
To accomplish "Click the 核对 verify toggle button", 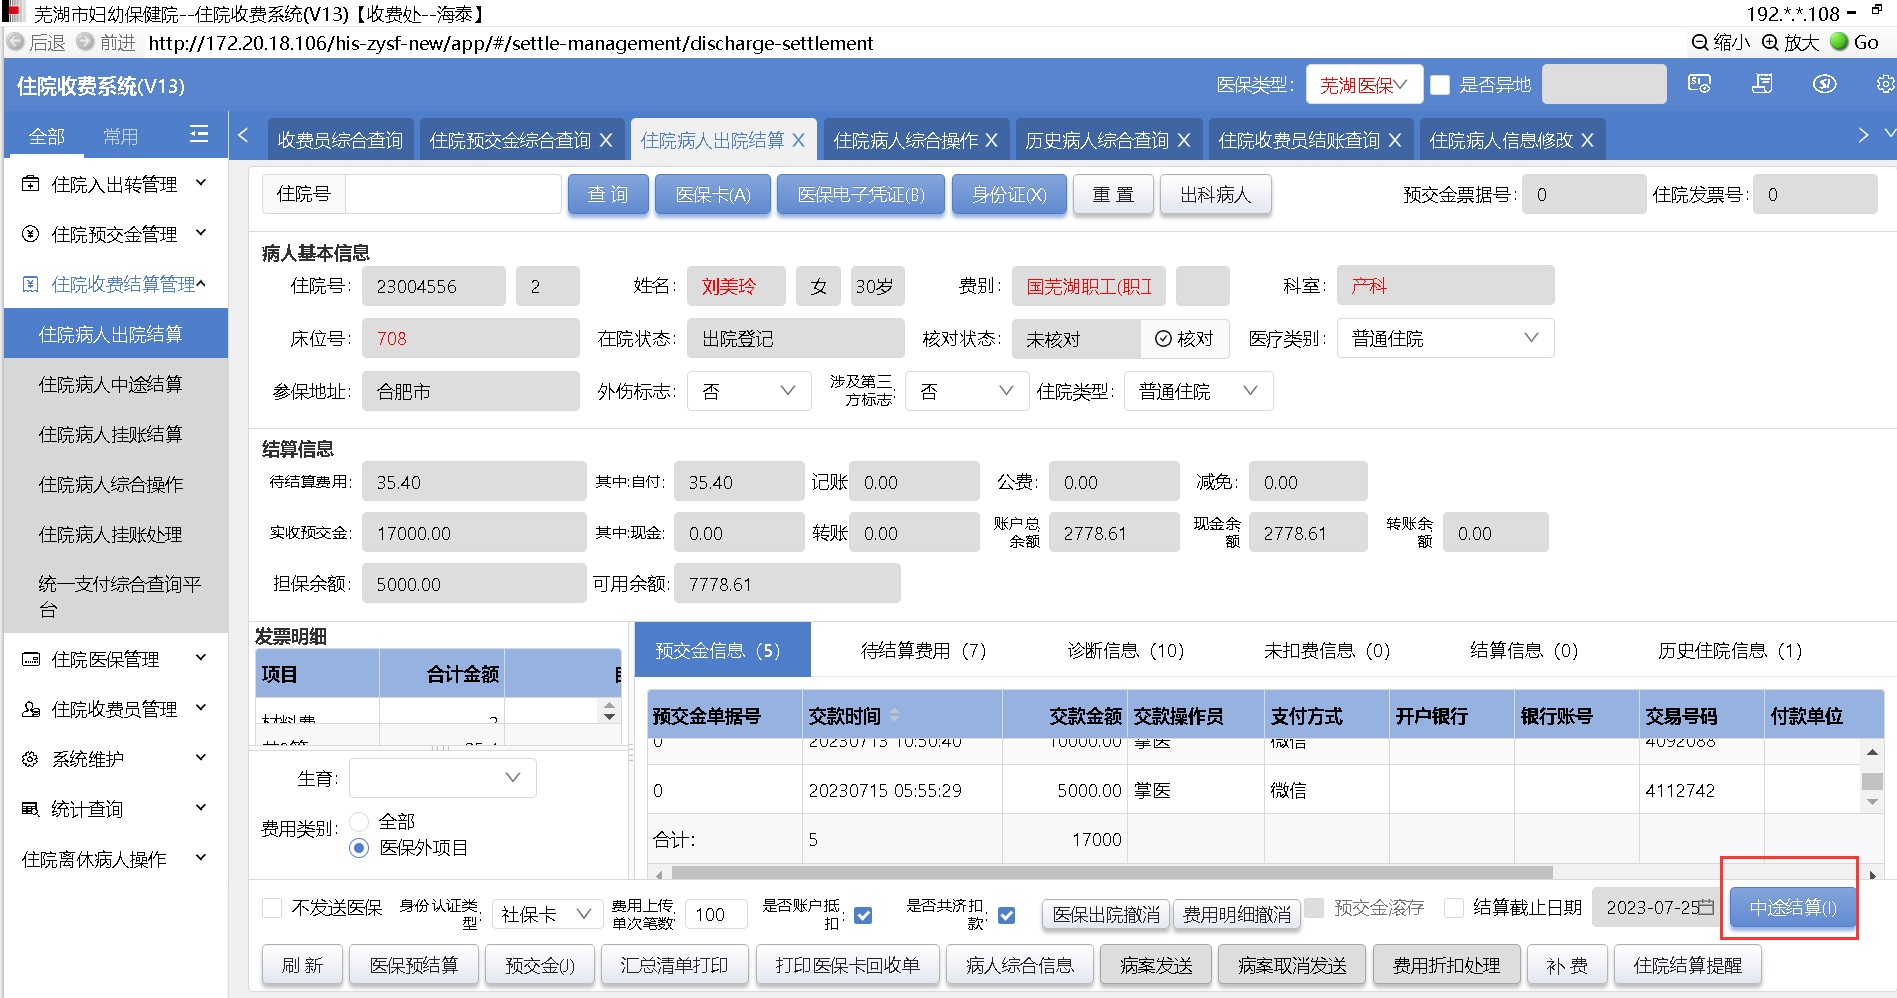I will [1185, 339].
